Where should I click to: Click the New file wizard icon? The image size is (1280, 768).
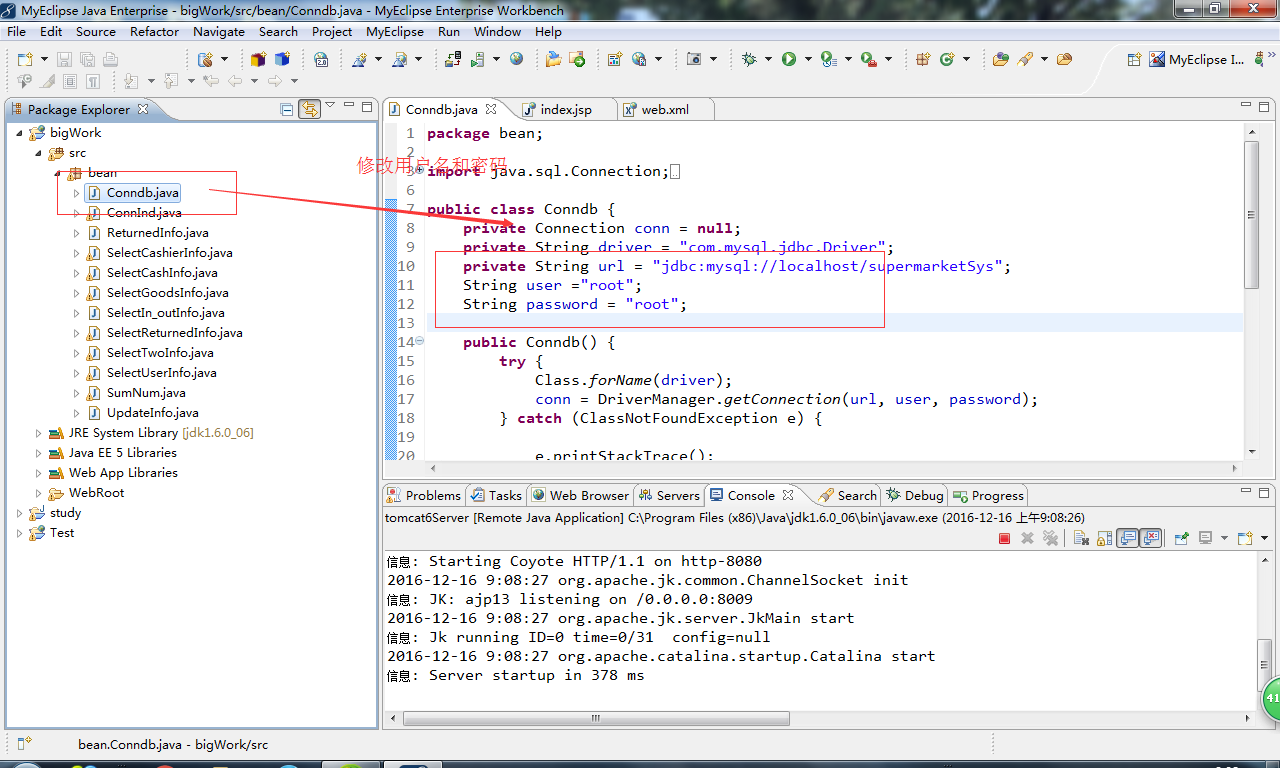point(25,59)
